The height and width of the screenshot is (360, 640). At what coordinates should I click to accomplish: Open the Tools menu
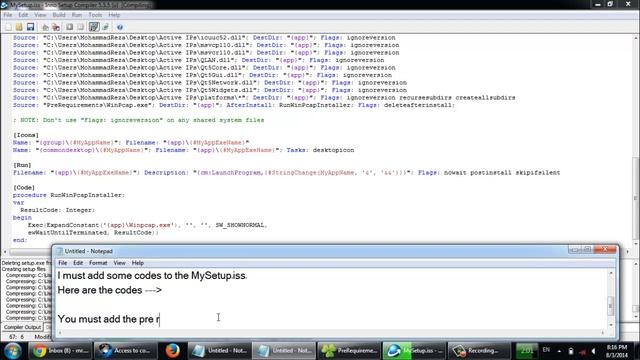[95, 15]
